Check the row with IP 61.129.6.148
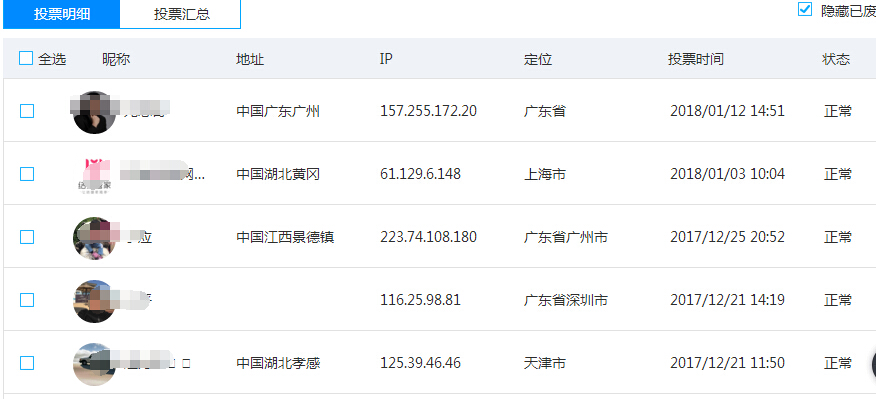The width and height of the screenshot is (876, 399). (27, 174)
